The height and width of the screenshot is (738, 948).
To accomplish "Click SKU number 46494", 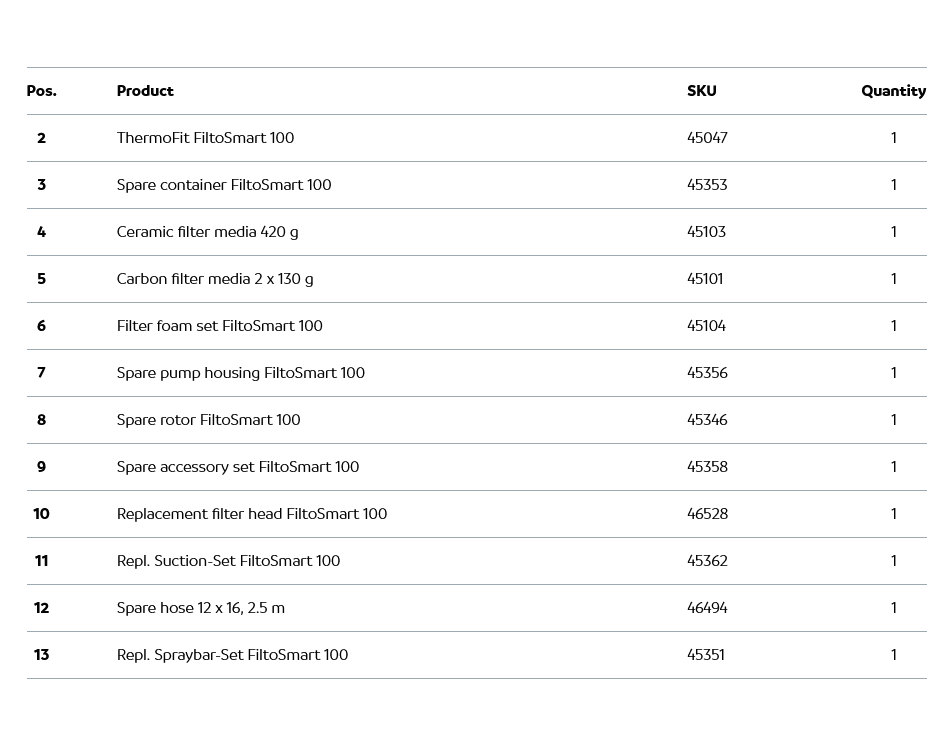I will (x=707, y=608).
